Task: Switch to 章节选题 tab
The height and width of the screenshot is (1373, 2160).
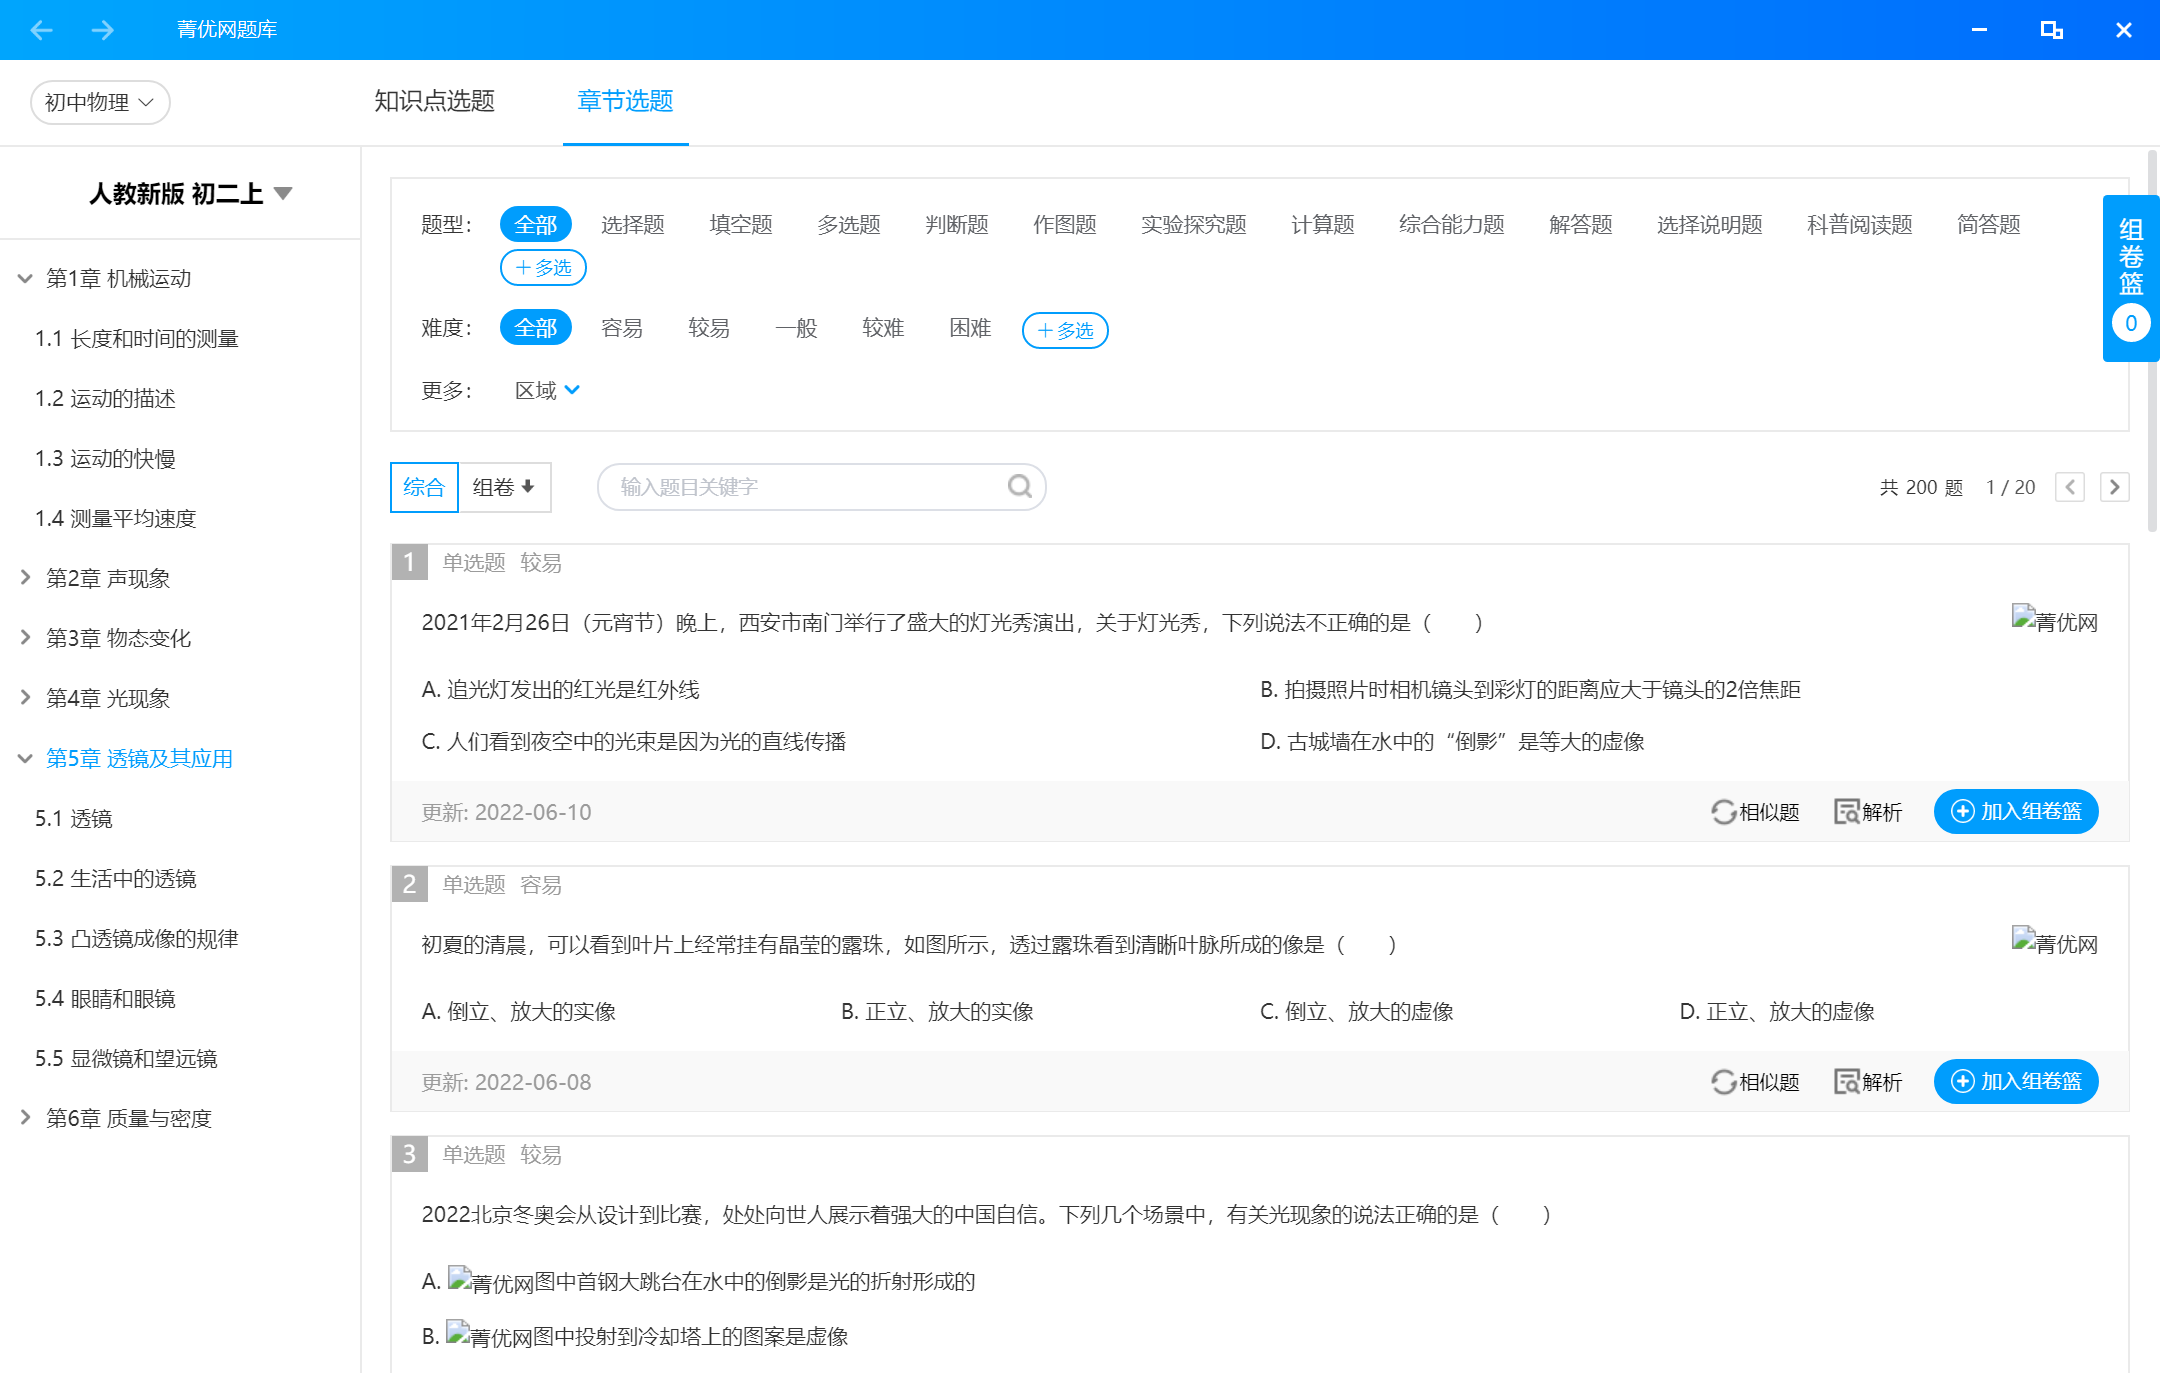Action: [625, 101]
